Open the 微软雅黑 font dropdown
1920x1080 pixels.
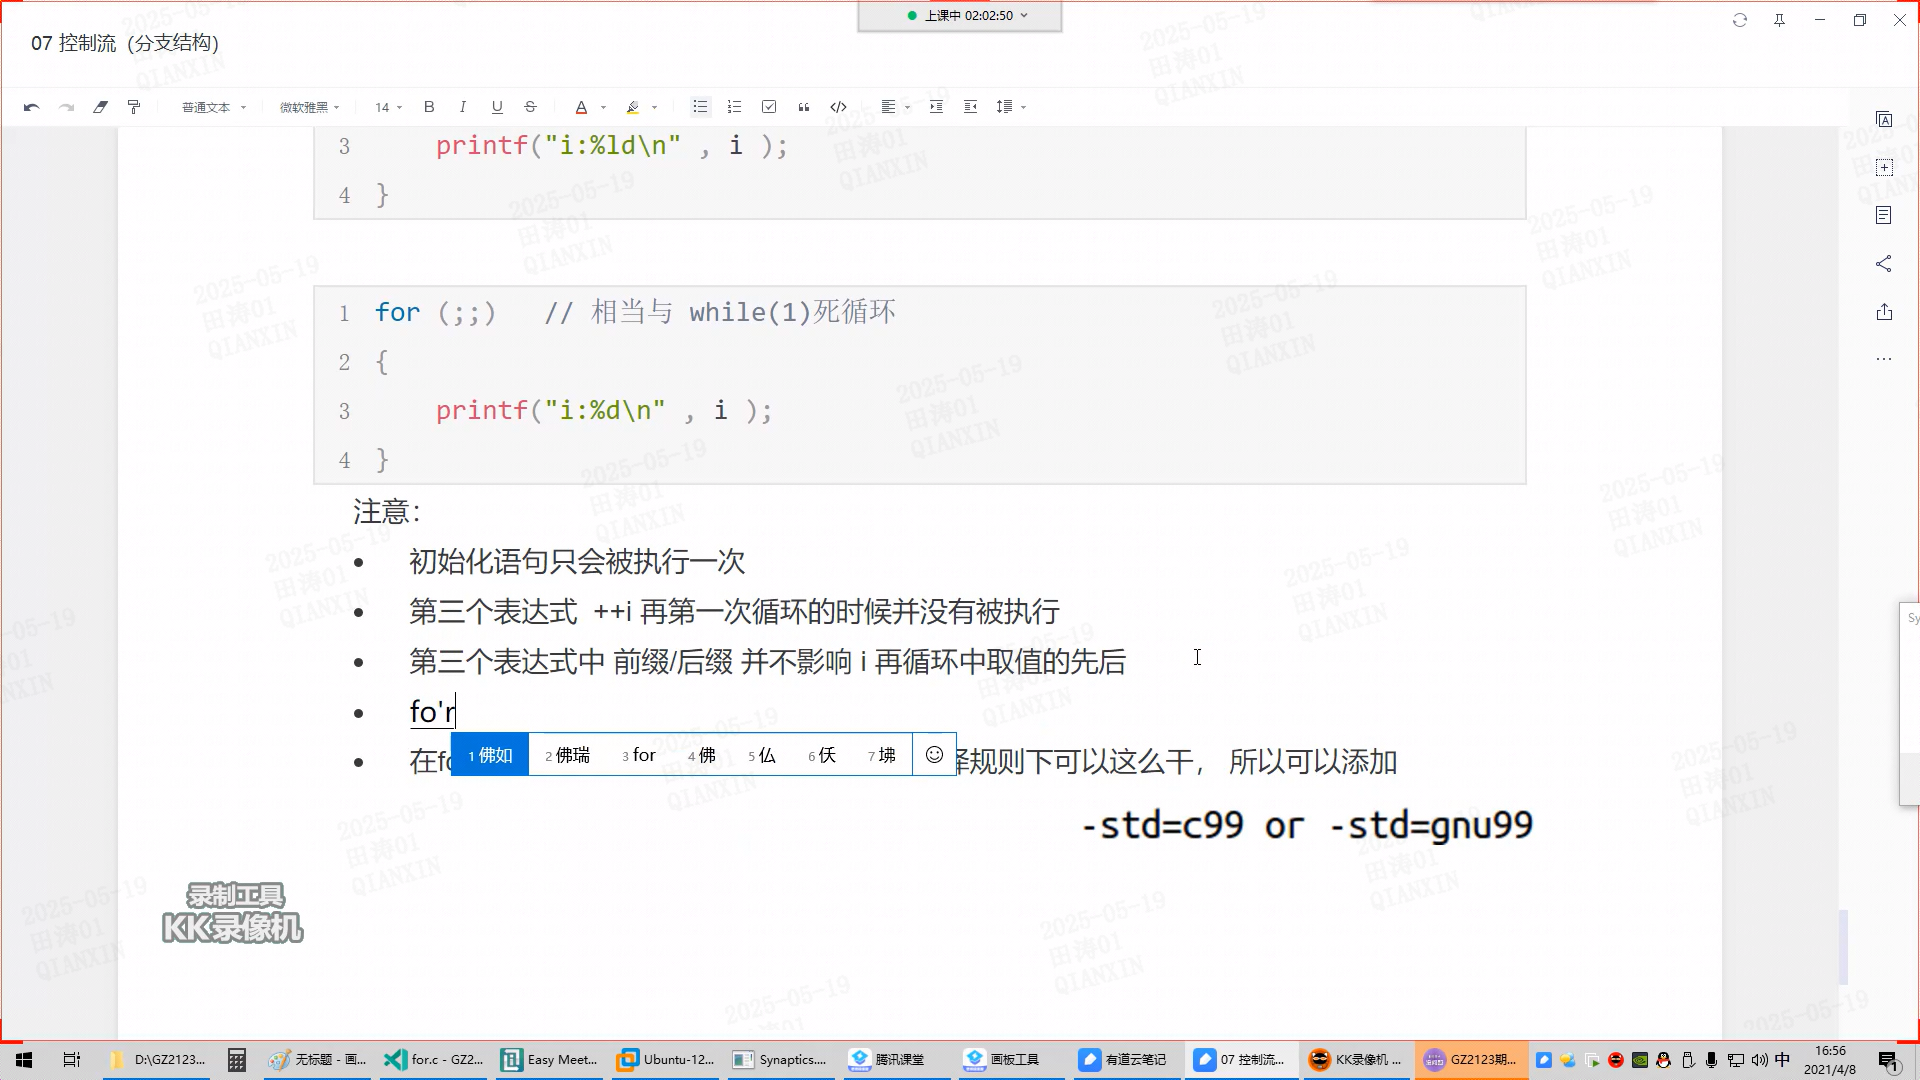[309, 107]
